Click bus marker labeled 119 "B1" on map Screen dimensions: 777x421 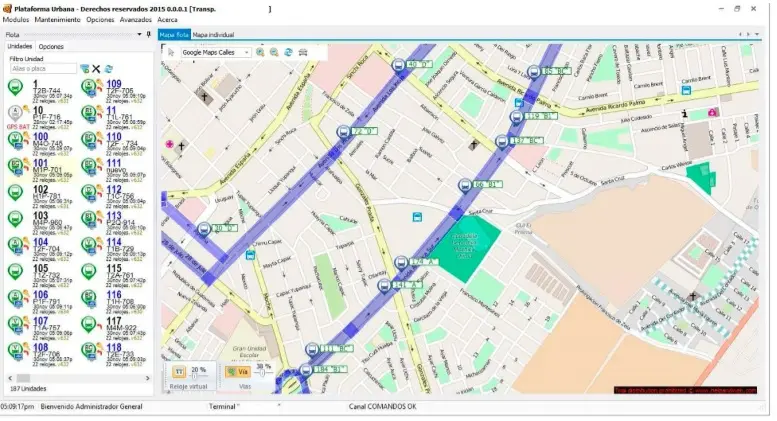click(x=516, y=117)
